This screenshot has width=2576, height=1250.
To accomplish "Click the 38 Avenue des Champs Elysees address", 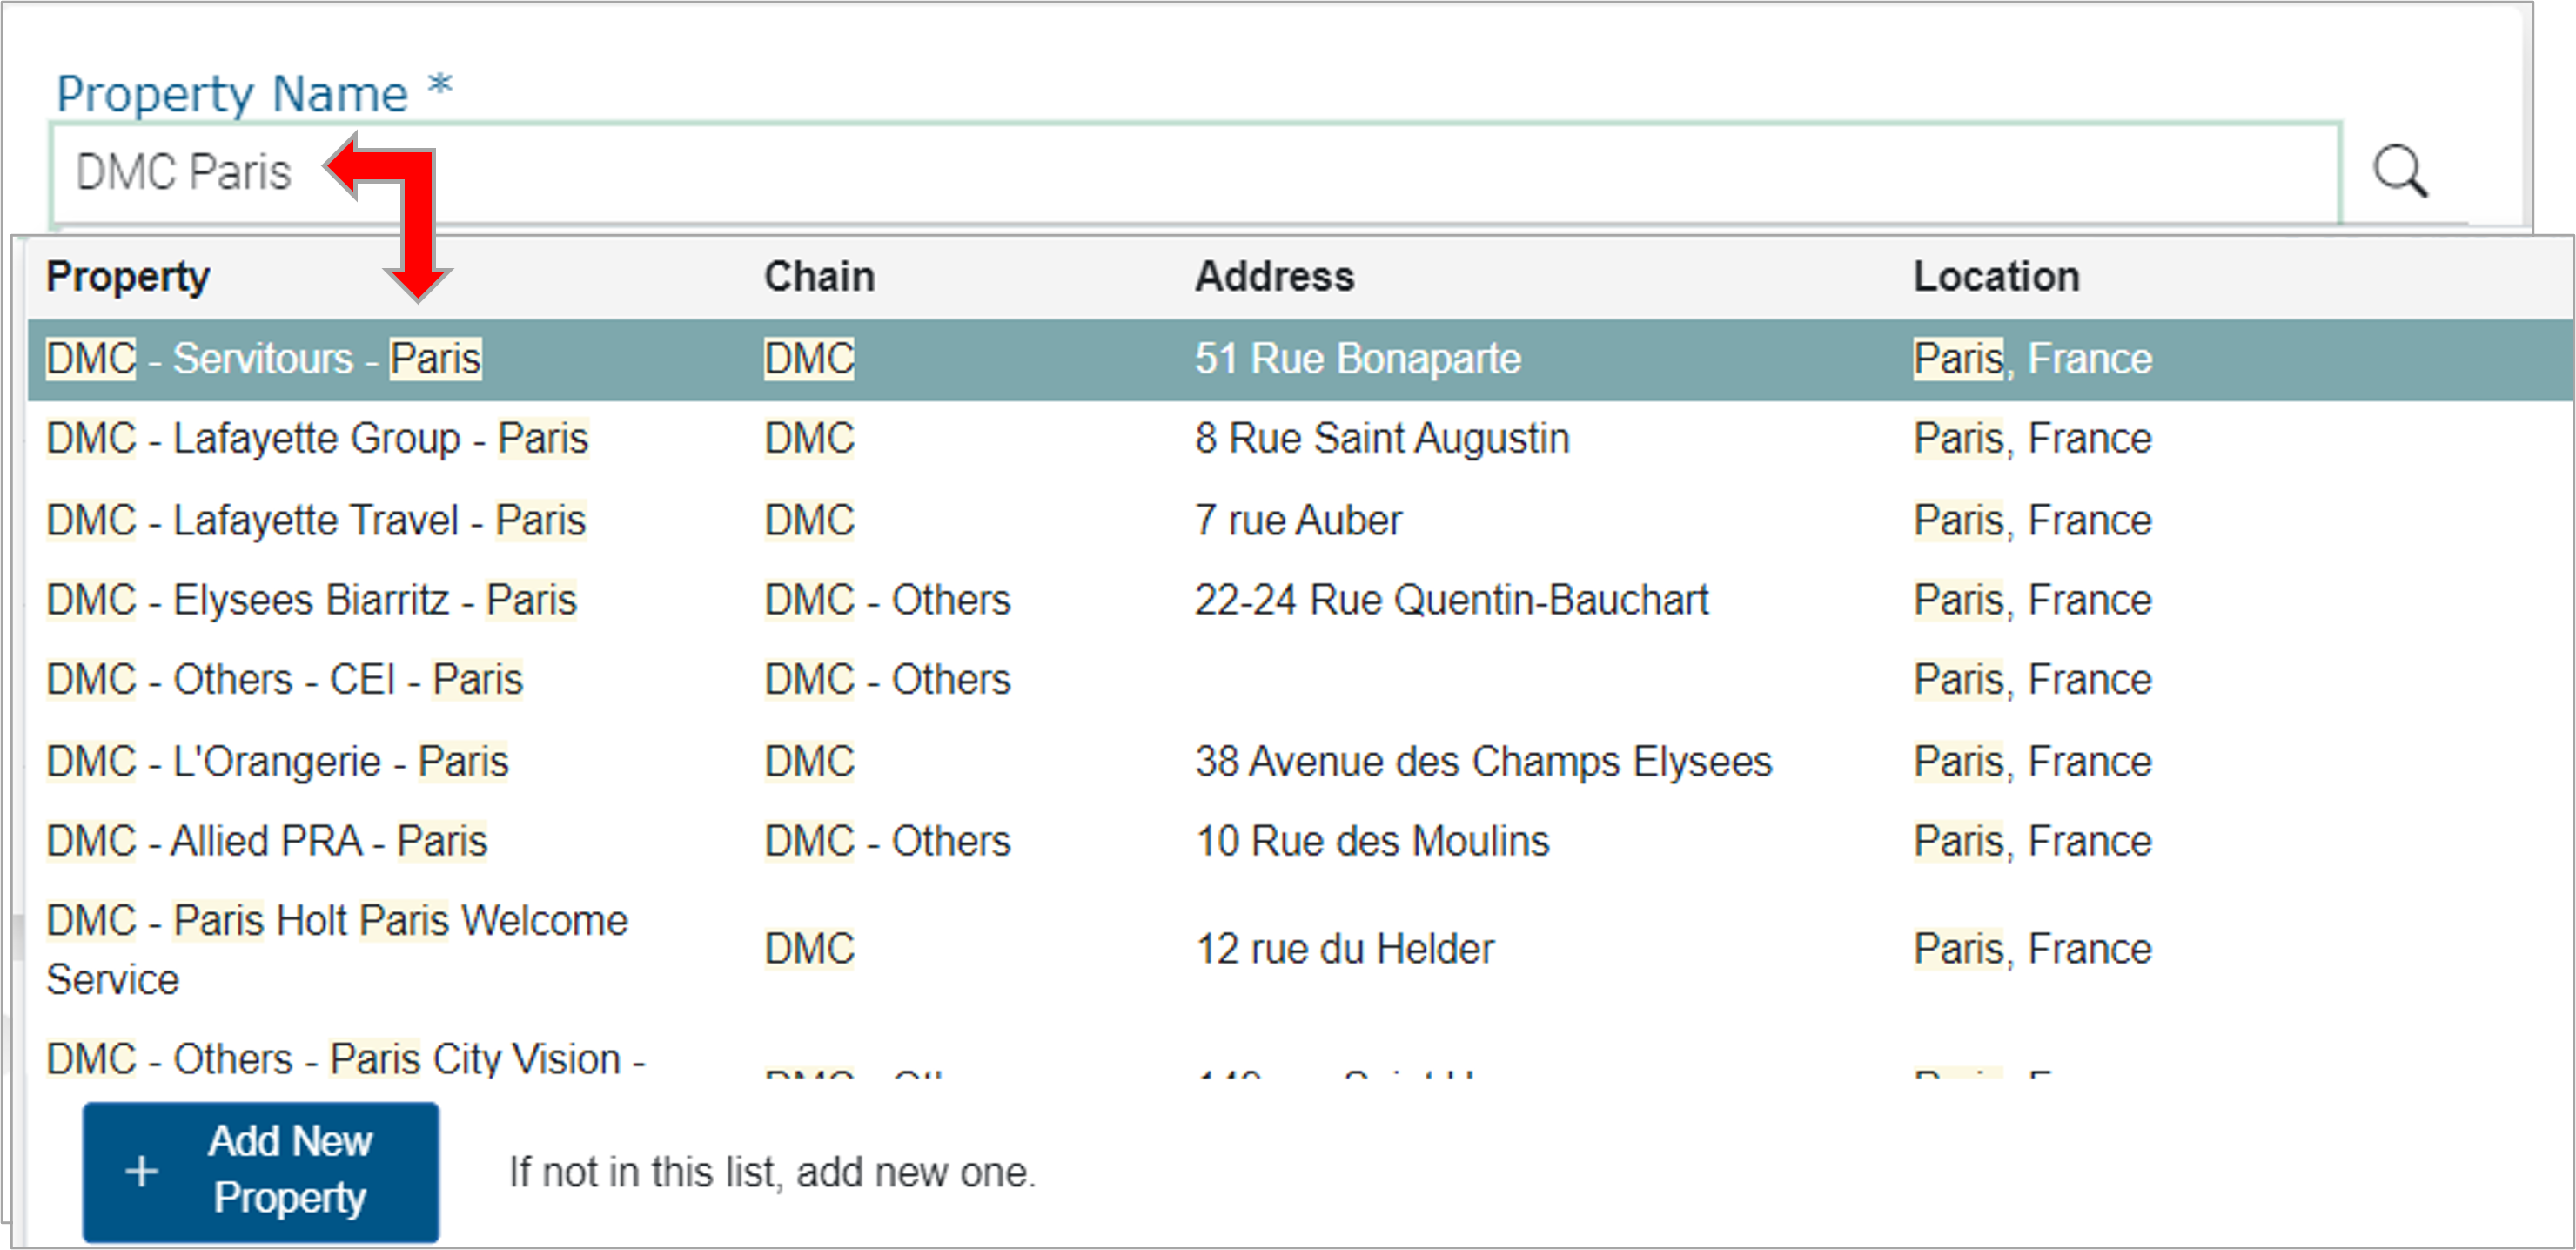I will (x=1483, y=762).
